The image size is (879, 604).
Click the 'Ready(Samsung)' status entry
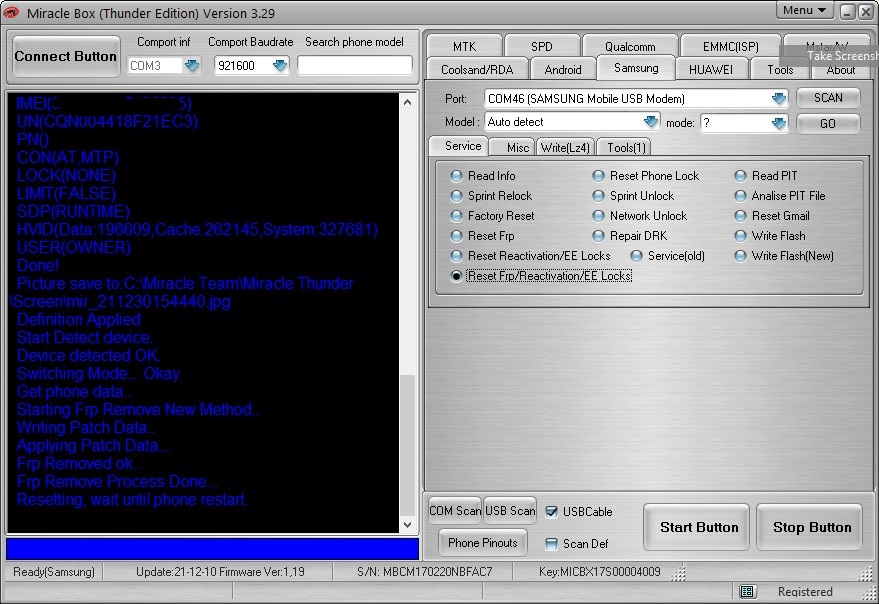[54, 572]
